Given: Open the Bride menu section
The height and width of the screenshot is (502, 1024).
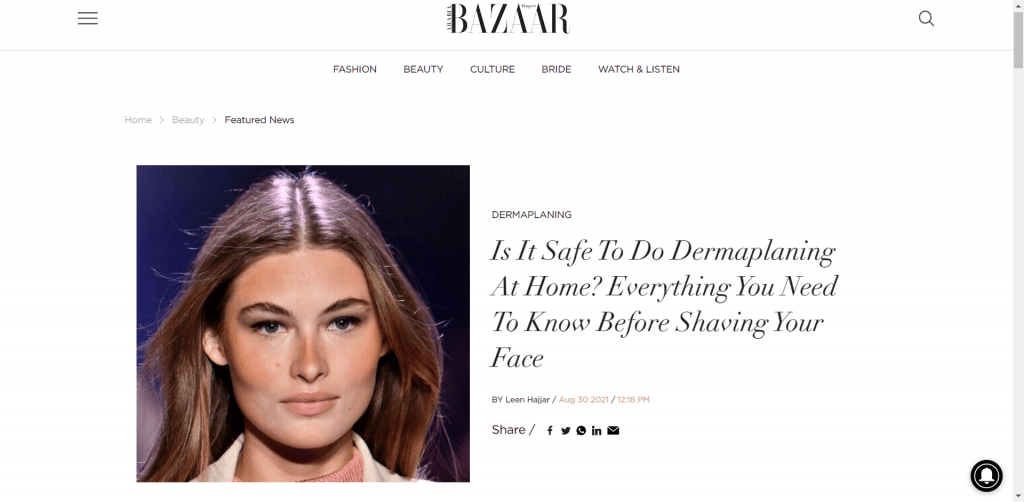Looking at the screenshot, I should coord(556,69).
